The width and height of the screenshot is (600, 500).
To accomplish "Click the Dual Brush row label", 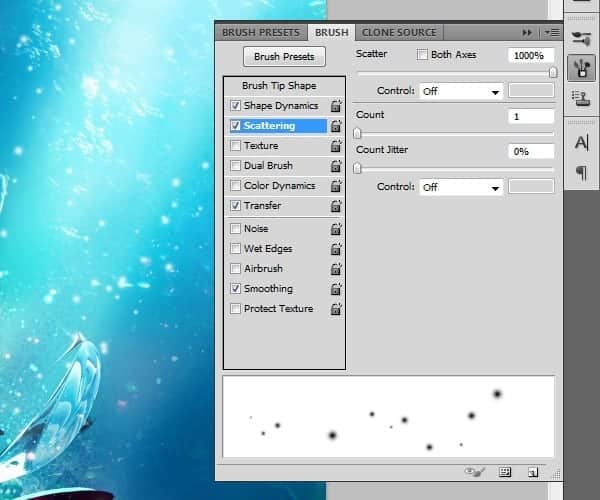I will (268, 166).
